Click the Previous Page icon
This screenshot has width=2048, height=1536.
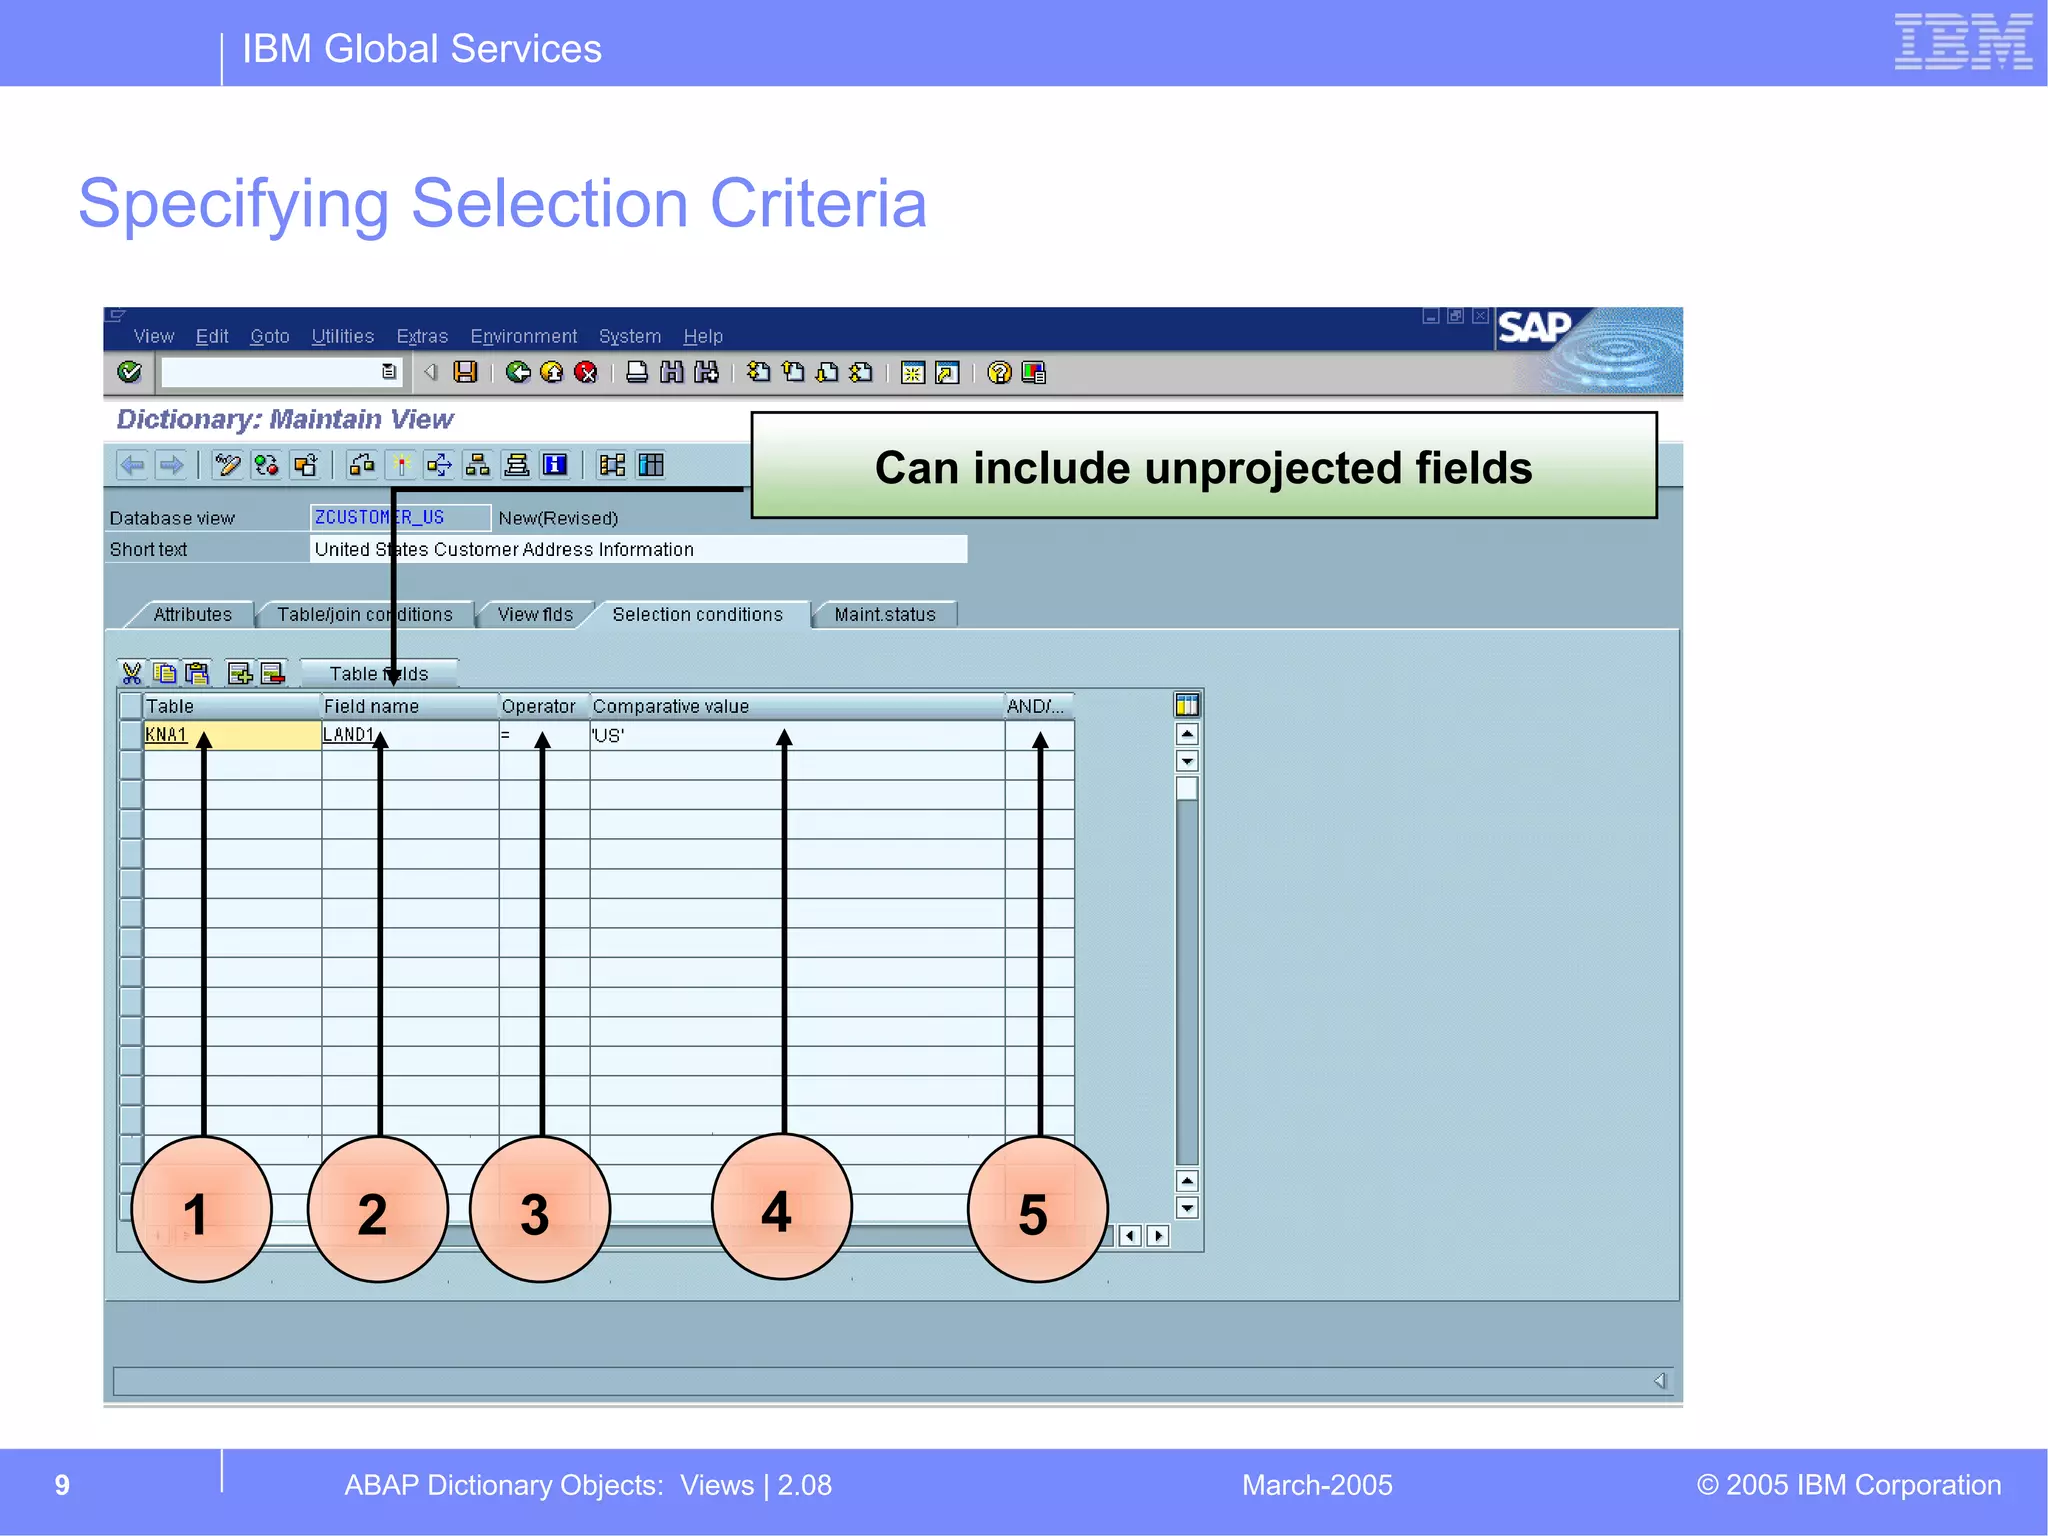tap(794, 372)
